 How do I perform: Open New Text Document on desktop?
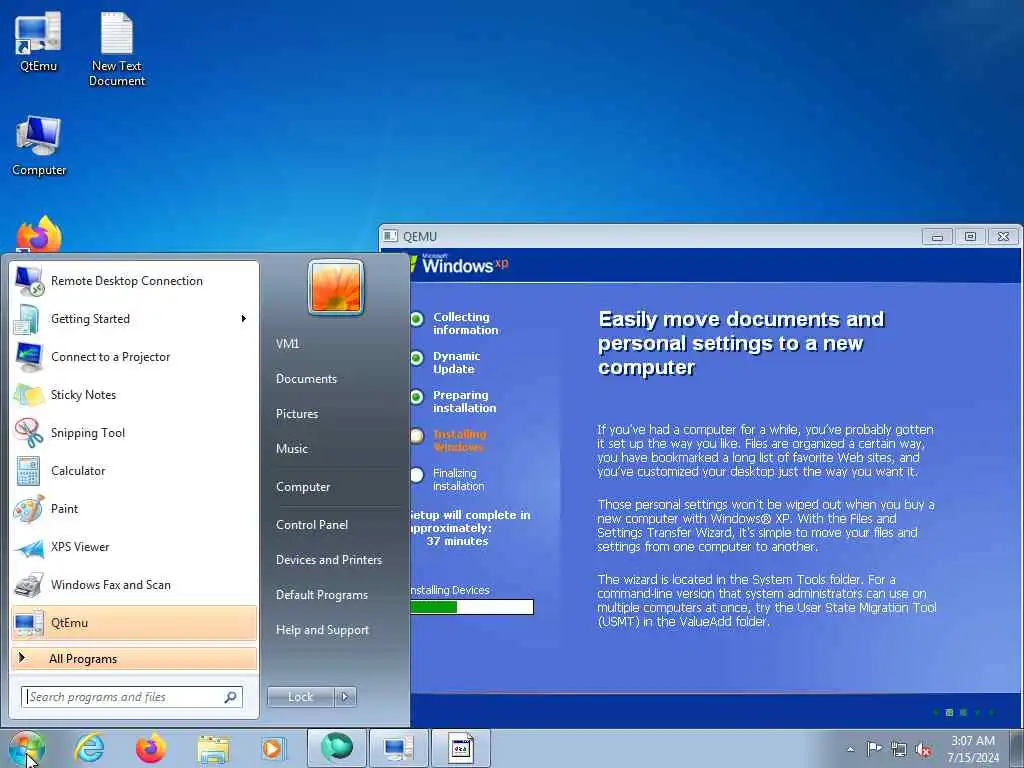(117, 49)
